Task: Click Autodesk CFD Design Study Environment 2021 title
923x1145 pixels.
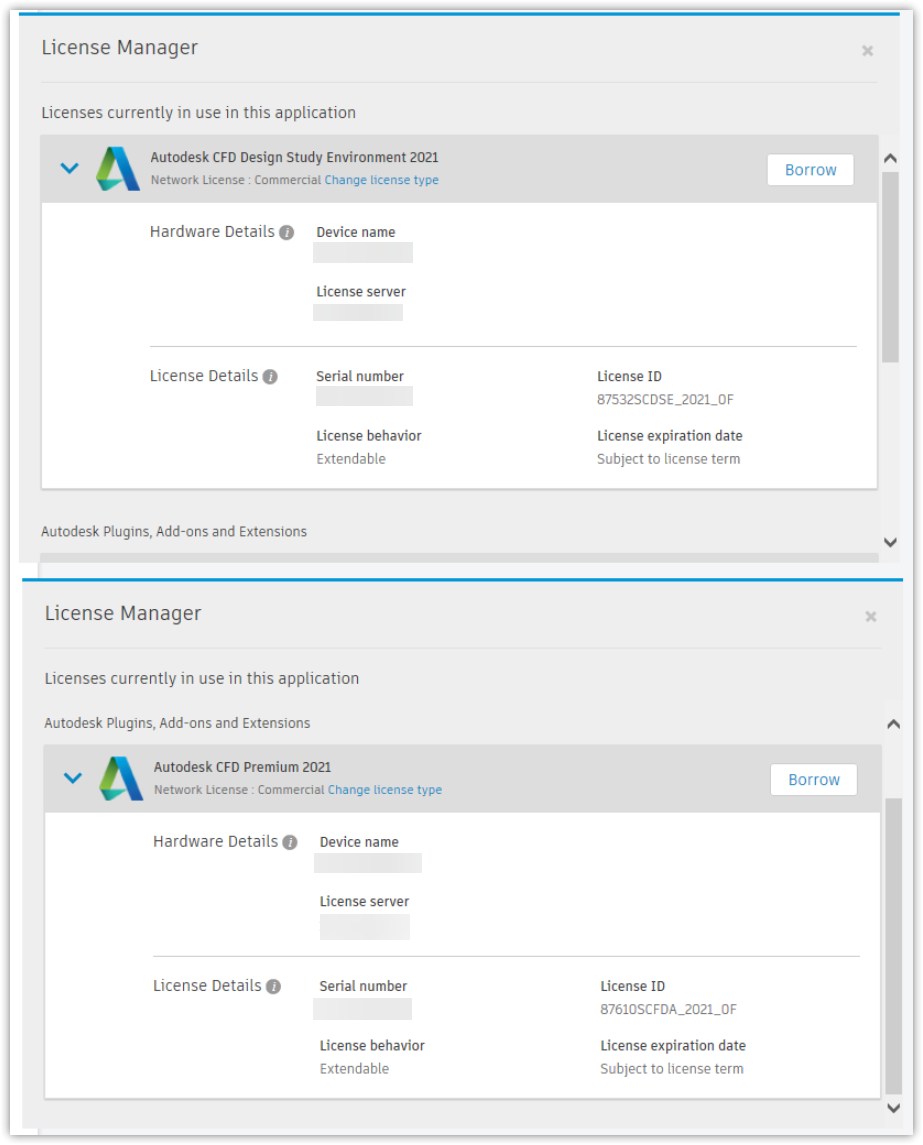Action: point(294,157)
